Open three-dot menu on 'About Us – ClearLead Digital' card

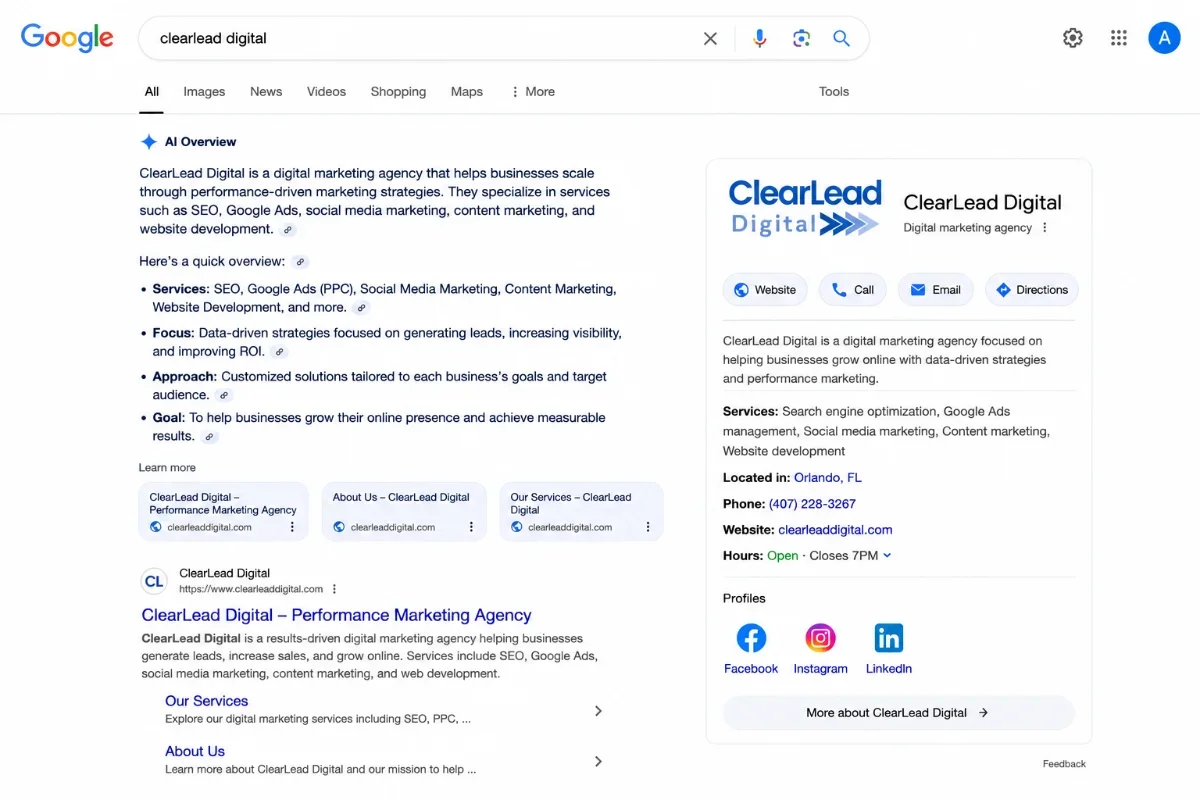[x=470, y=527]
